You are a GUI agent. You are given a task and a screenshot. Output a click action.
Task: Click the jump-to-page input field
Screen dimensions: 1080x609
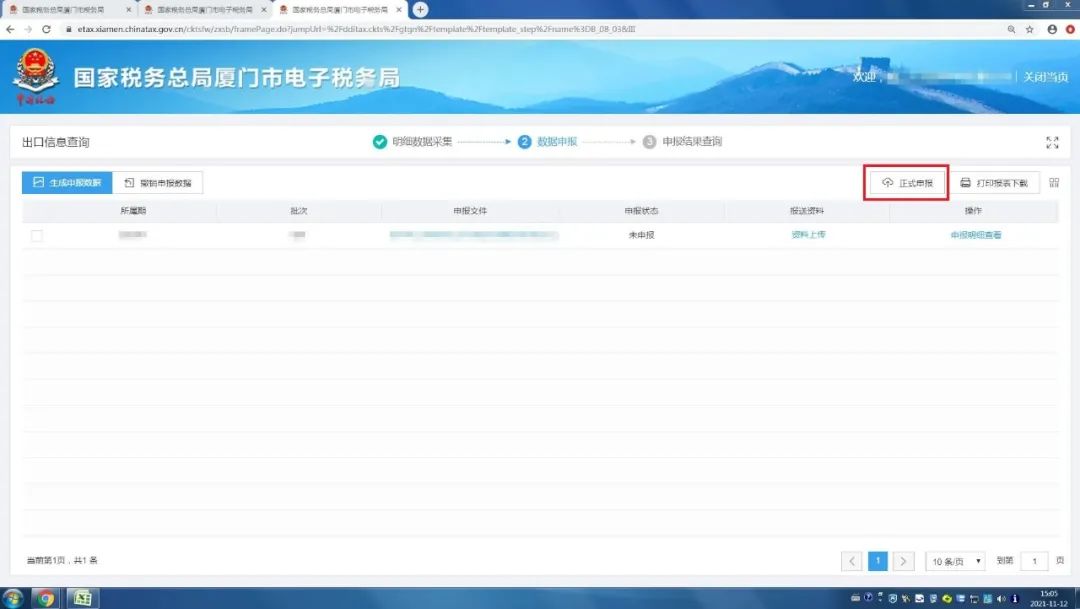point(1034,561)
